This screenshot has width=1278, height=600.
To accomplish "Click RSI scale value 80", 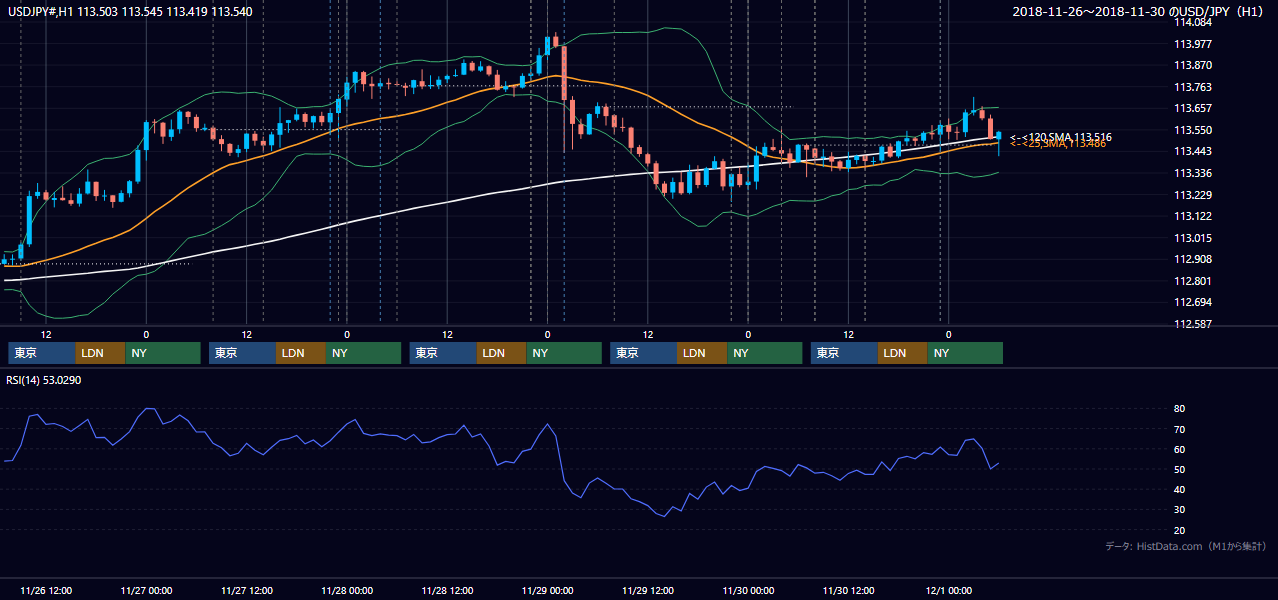I will [x=1180, y=409].
